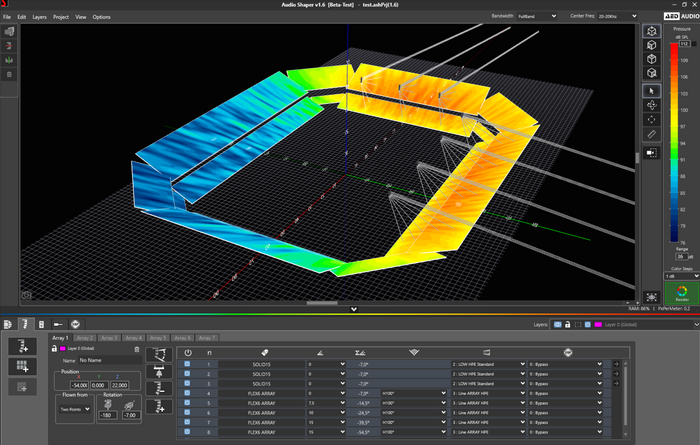Open the DSP round panel tab icon
Viewport: 700px width, 445px height.
pos(75,324)
